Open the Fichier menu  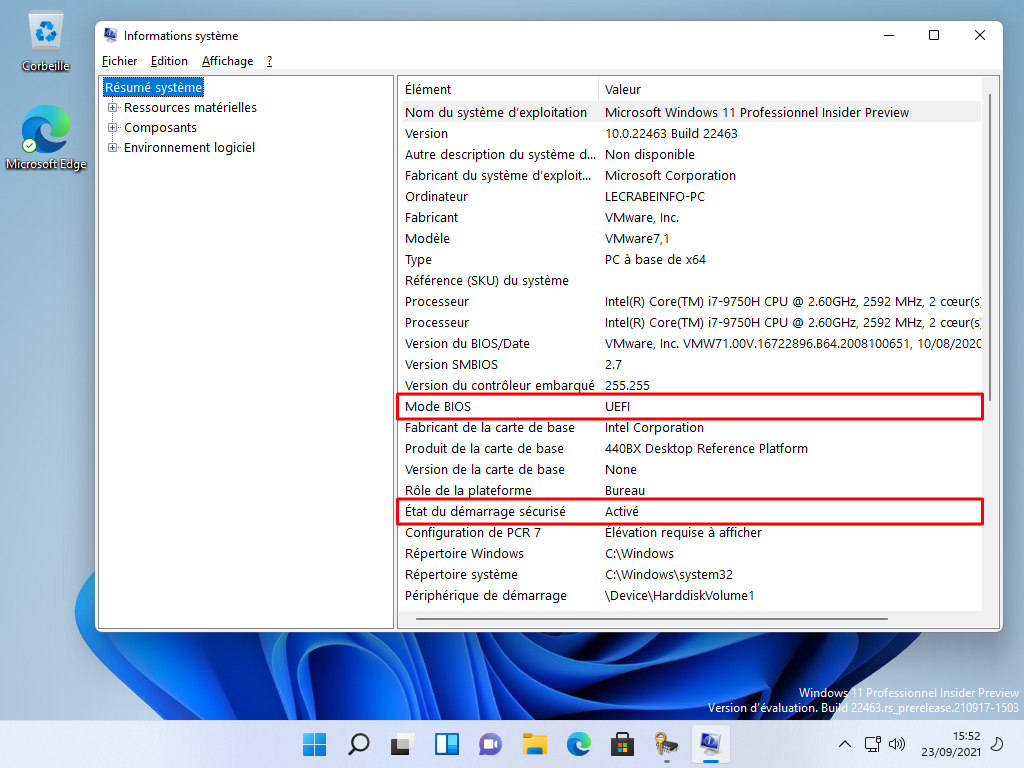point(120,61)
